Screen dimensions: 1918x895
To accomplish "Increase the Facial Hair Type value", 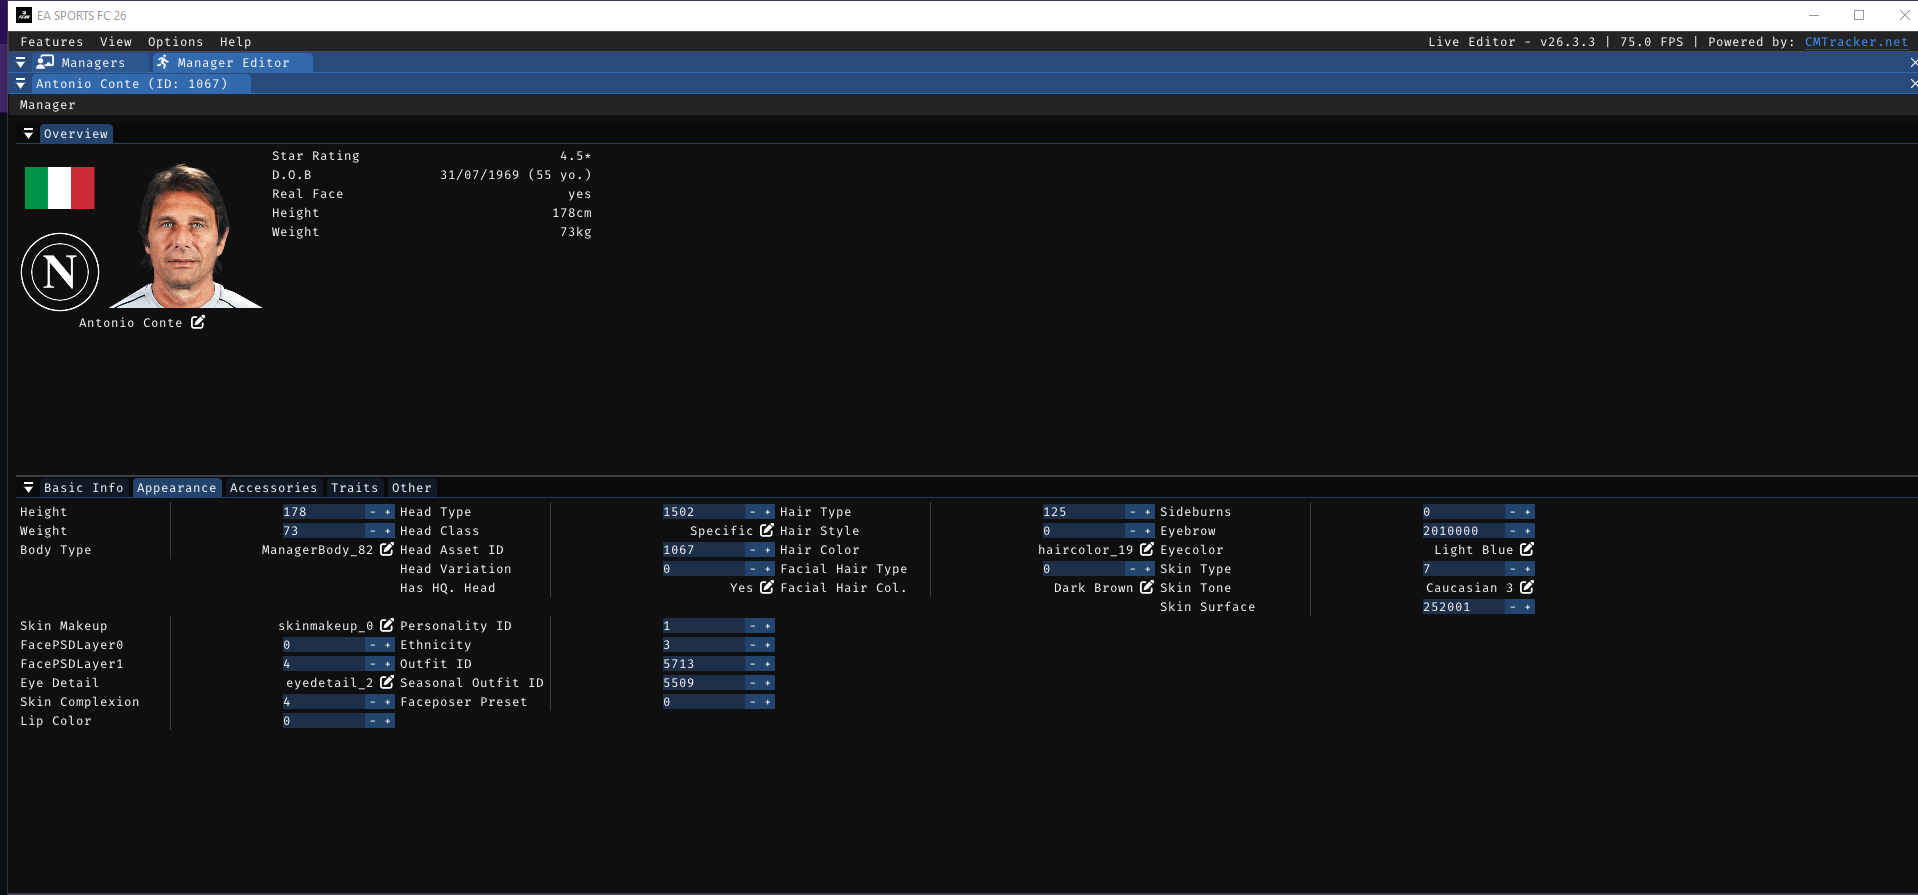I will pyautogui.click(x=1148, y=569).
